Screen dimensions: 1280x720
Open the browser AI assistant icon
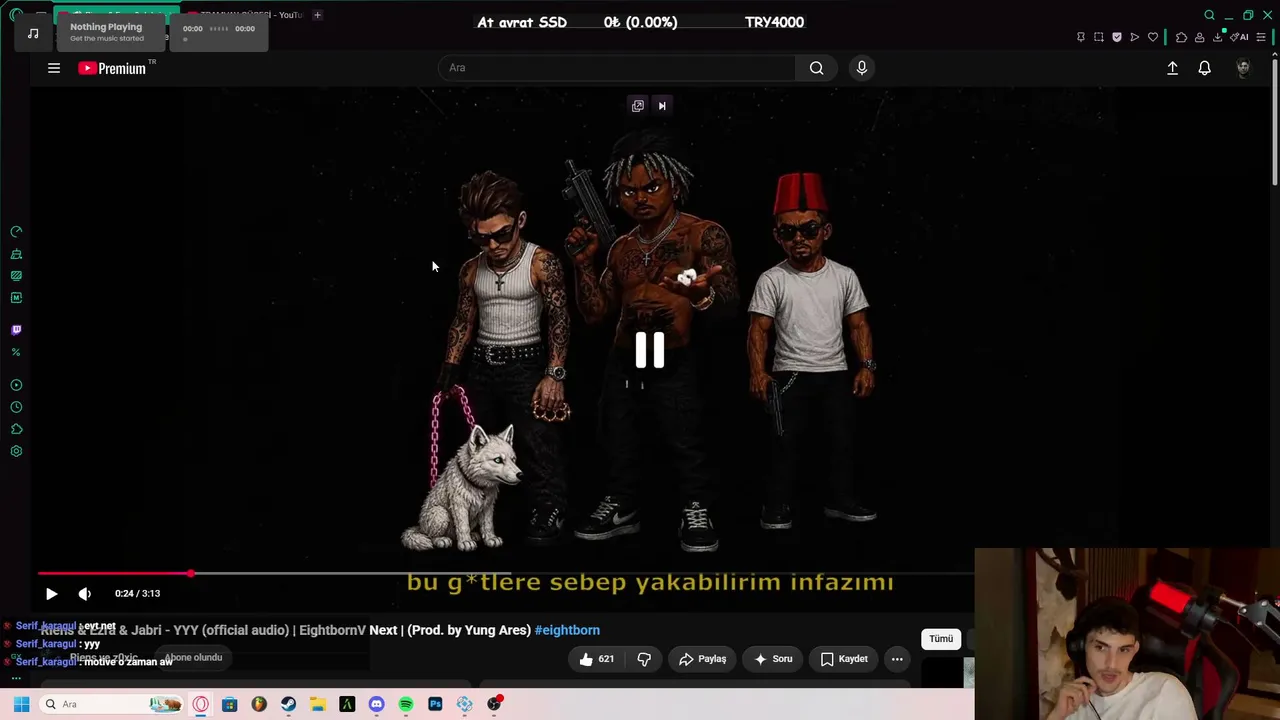(1240, 37)
